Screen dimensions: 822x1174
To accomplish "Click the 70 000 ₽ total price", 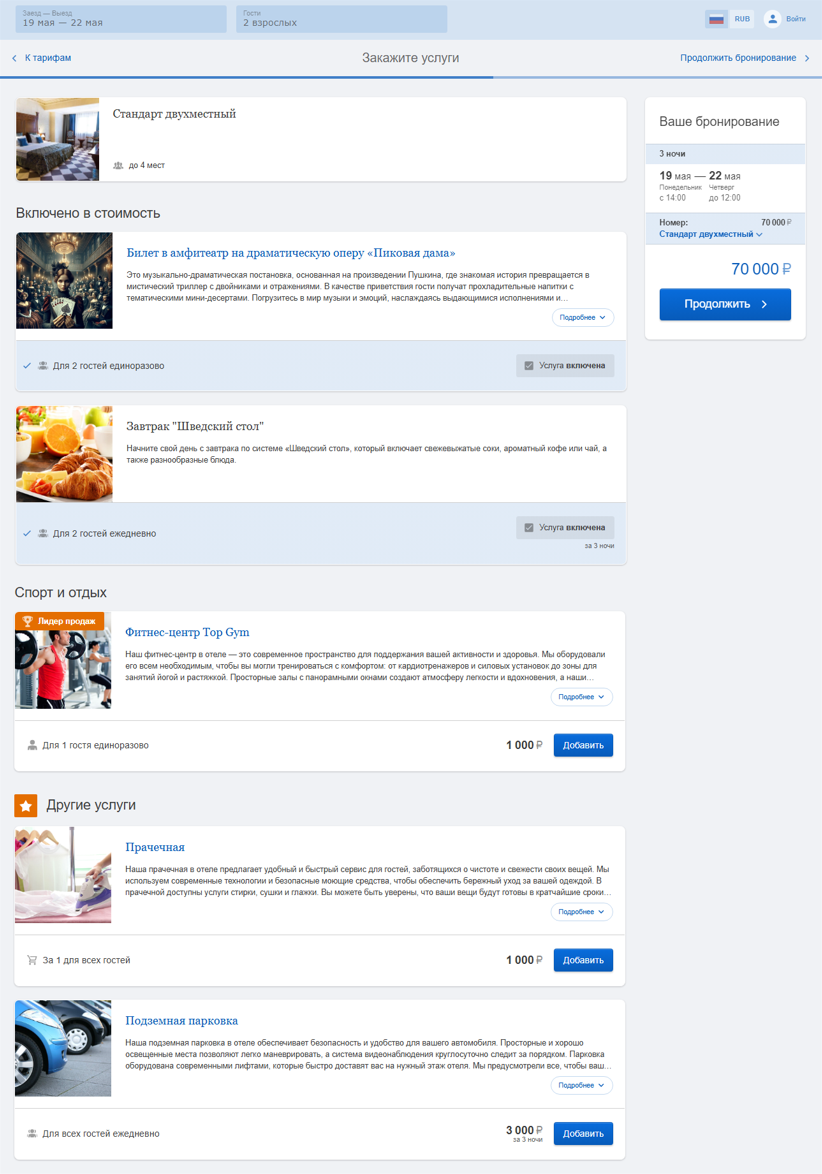I will tap(761, 269).
